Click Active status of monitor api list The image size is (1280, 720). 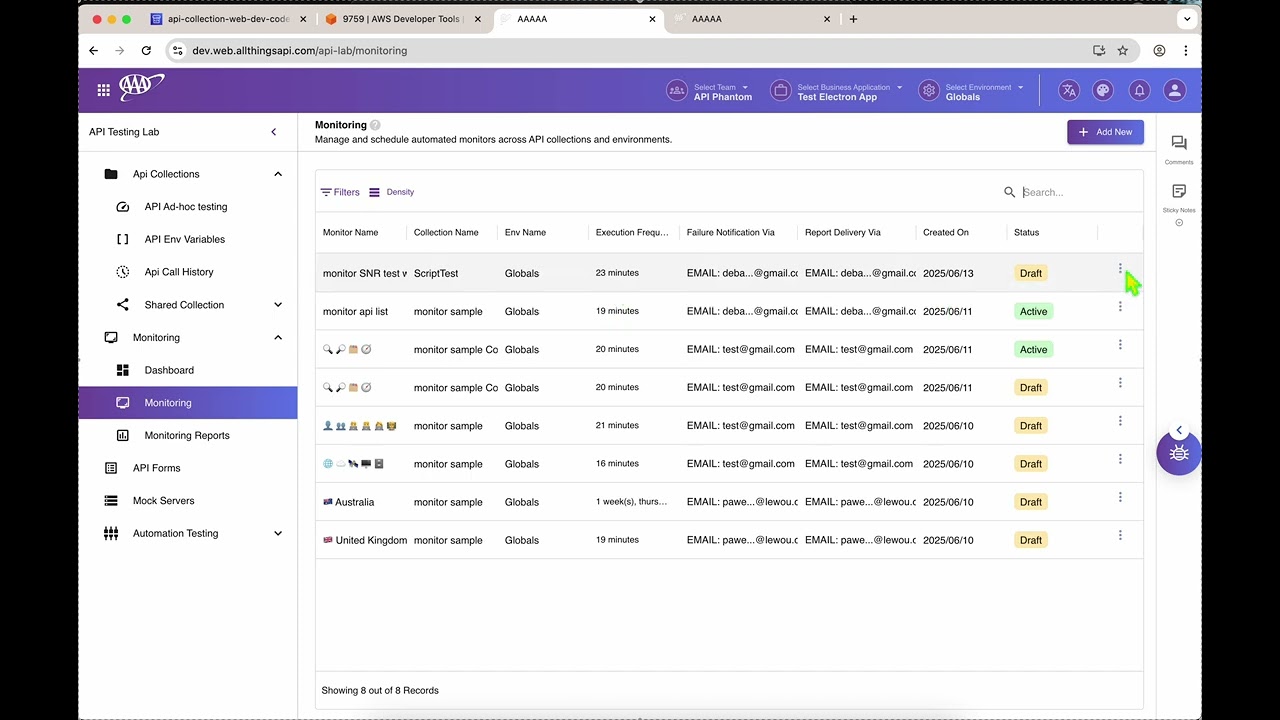(x=1033, y=311)
